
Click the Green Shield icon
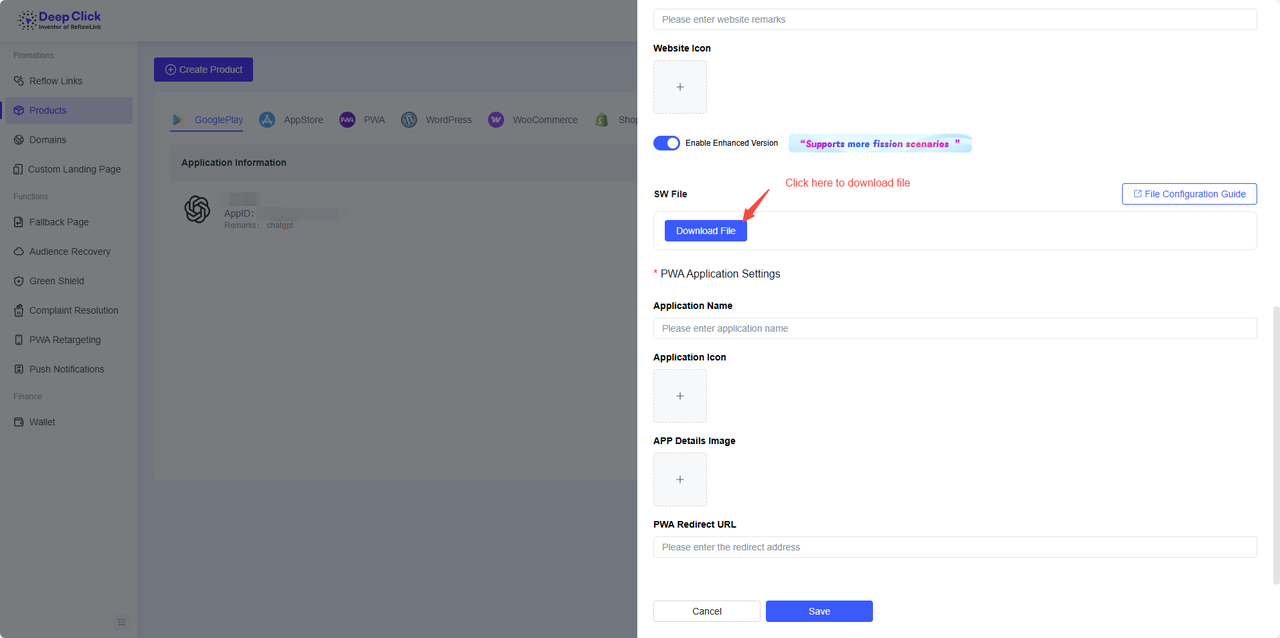click(x=19, y=281)
